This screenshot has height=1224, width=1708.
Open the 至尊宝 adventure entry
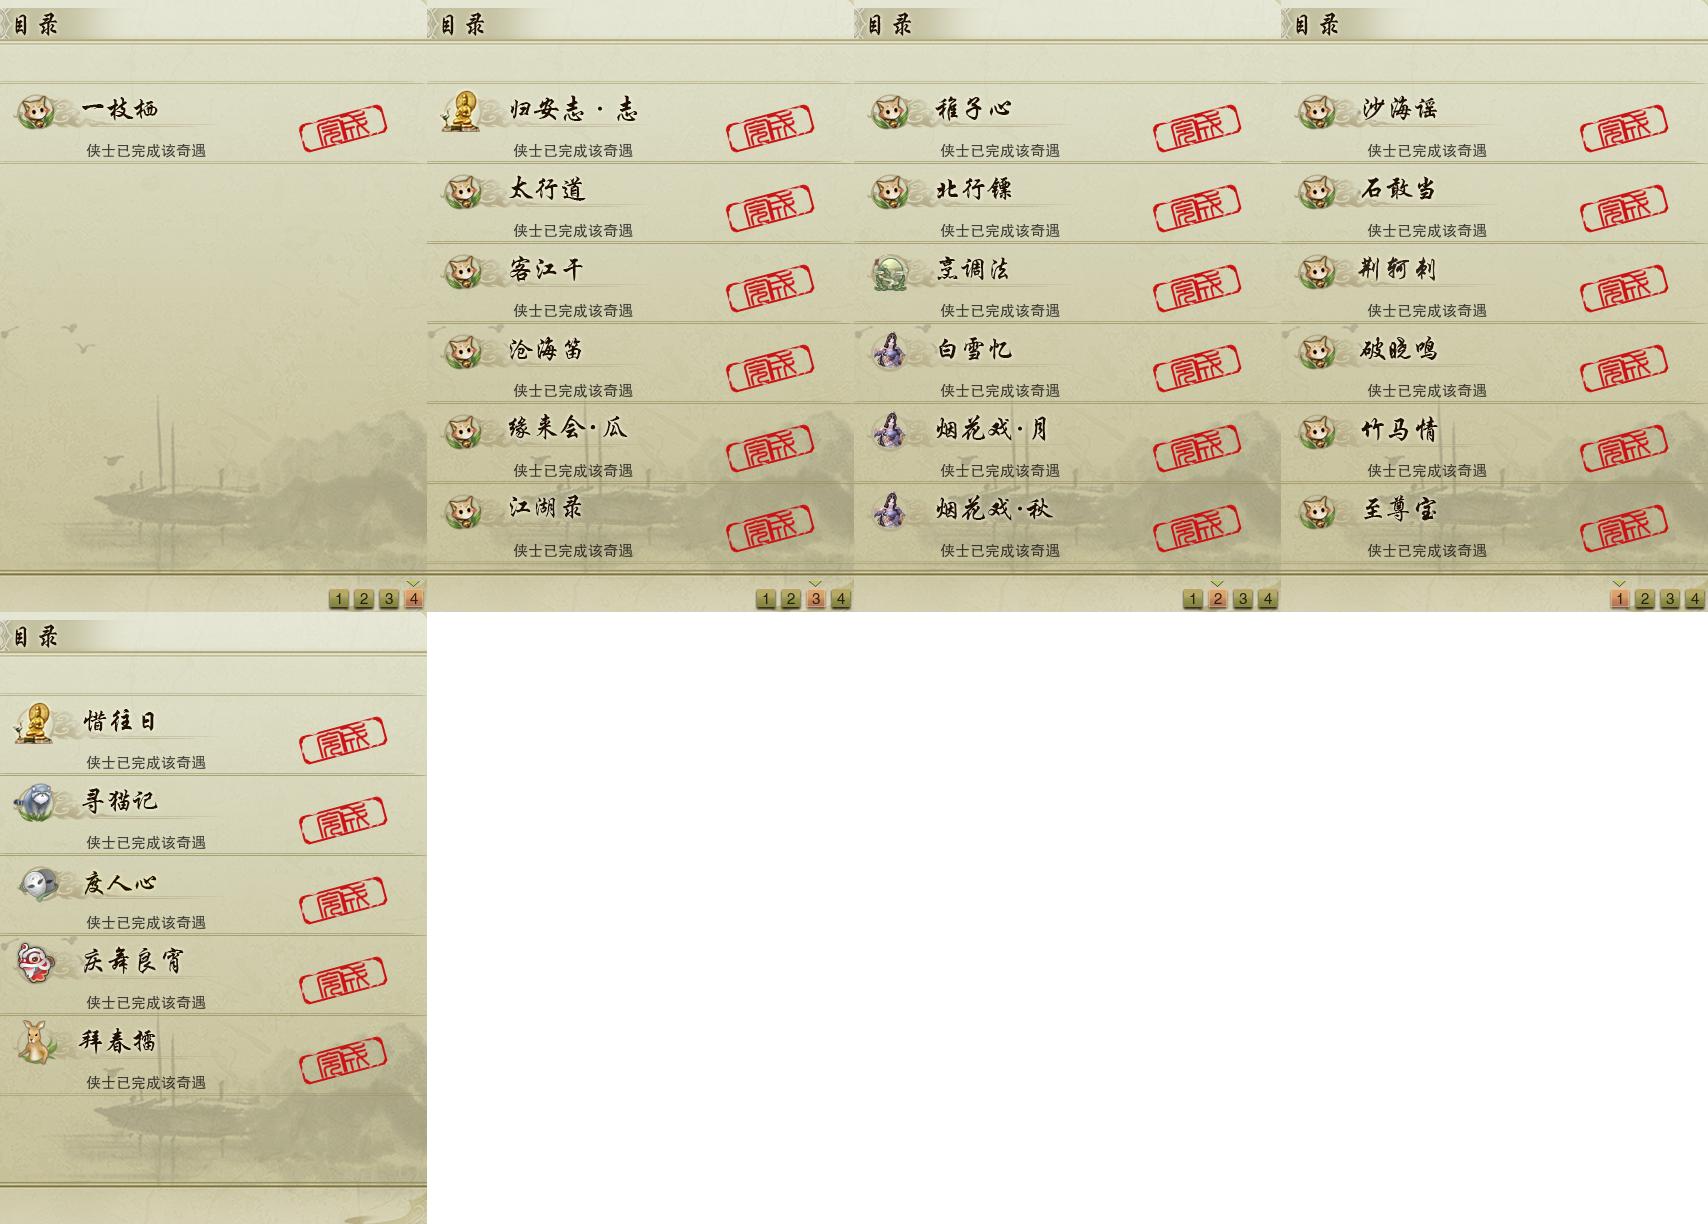point(1494,524)
